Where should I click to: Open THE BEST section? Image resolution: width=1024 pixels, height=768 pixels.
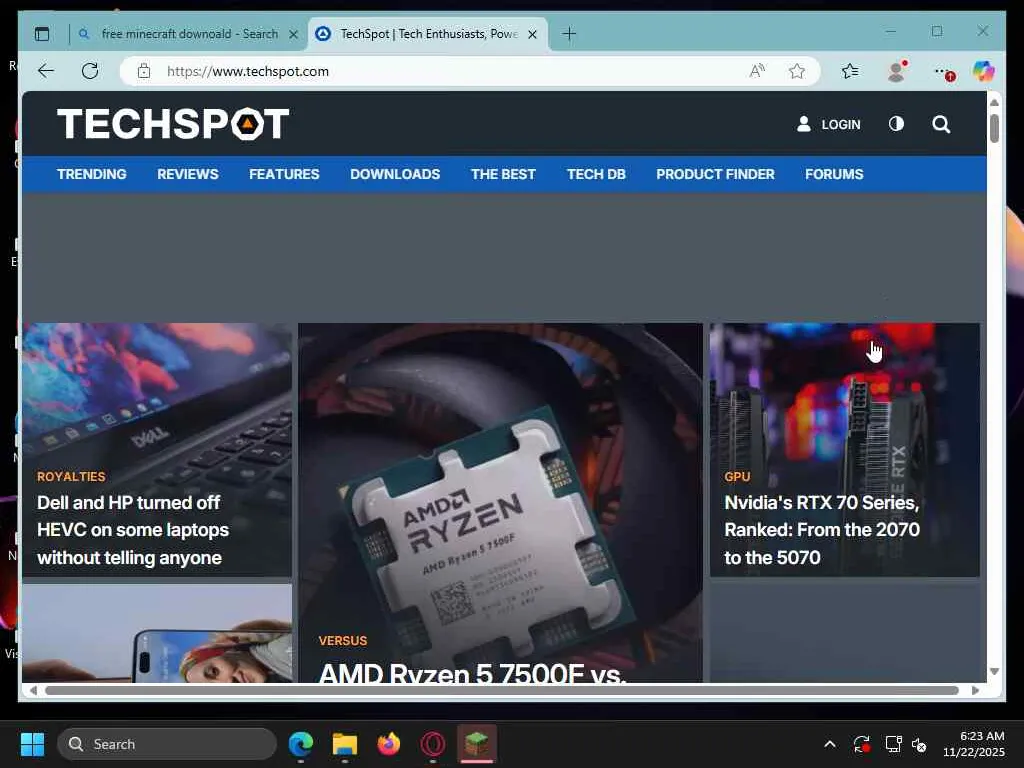coord(503,174)
